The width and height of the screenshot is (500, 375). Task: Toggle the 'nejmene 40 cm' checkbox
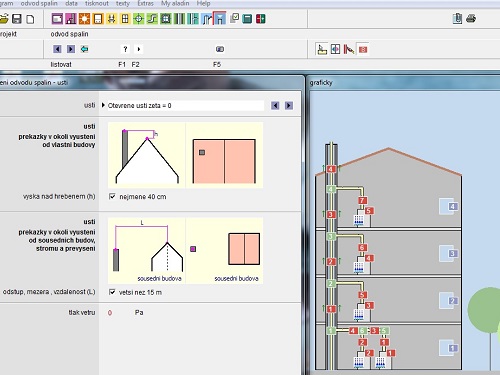[112, 196]
